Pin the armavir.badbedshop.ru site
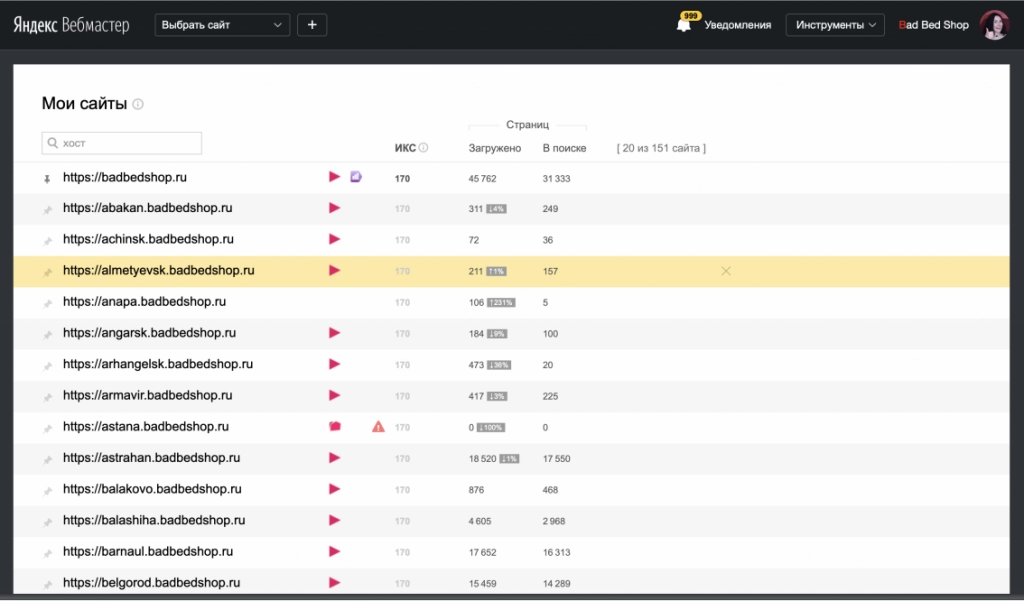The width and height of the screenshot is (1024, 601). tap(47, 397)
